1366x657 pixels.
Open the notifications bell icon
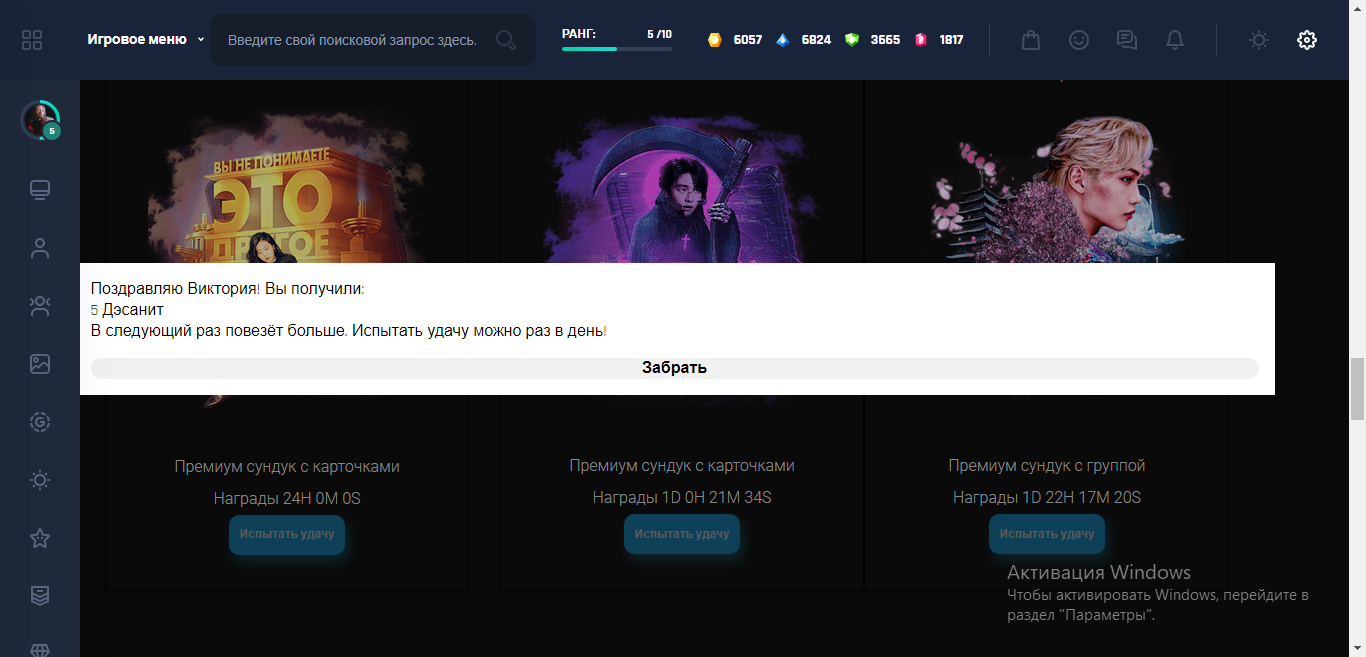point(1175,40)
